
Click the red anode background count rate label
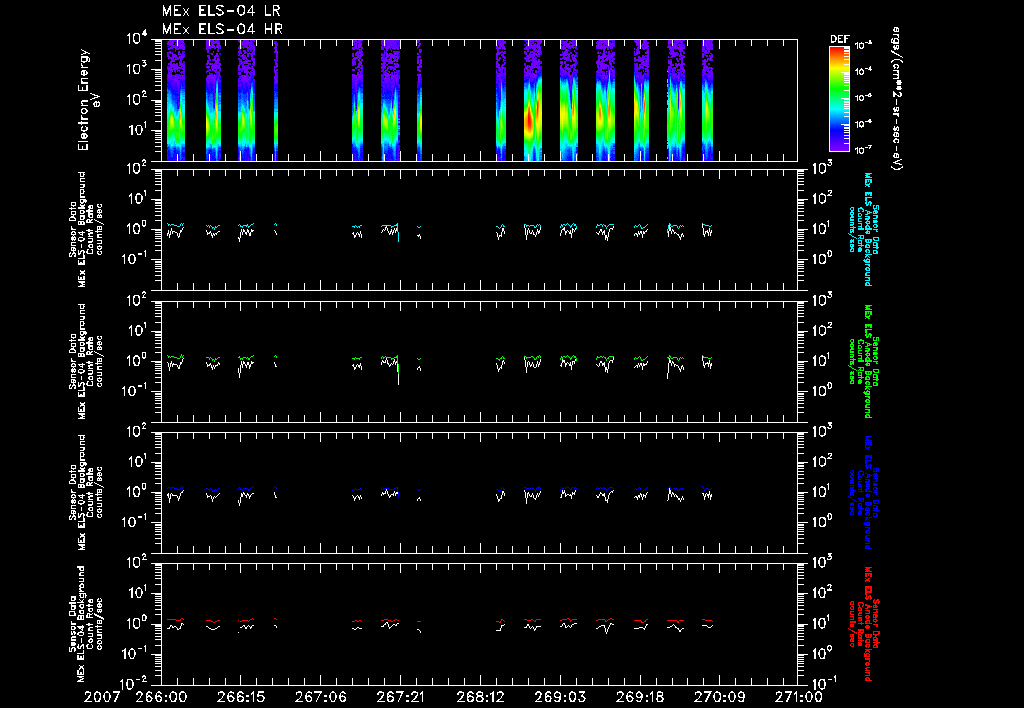click(864, 624)
